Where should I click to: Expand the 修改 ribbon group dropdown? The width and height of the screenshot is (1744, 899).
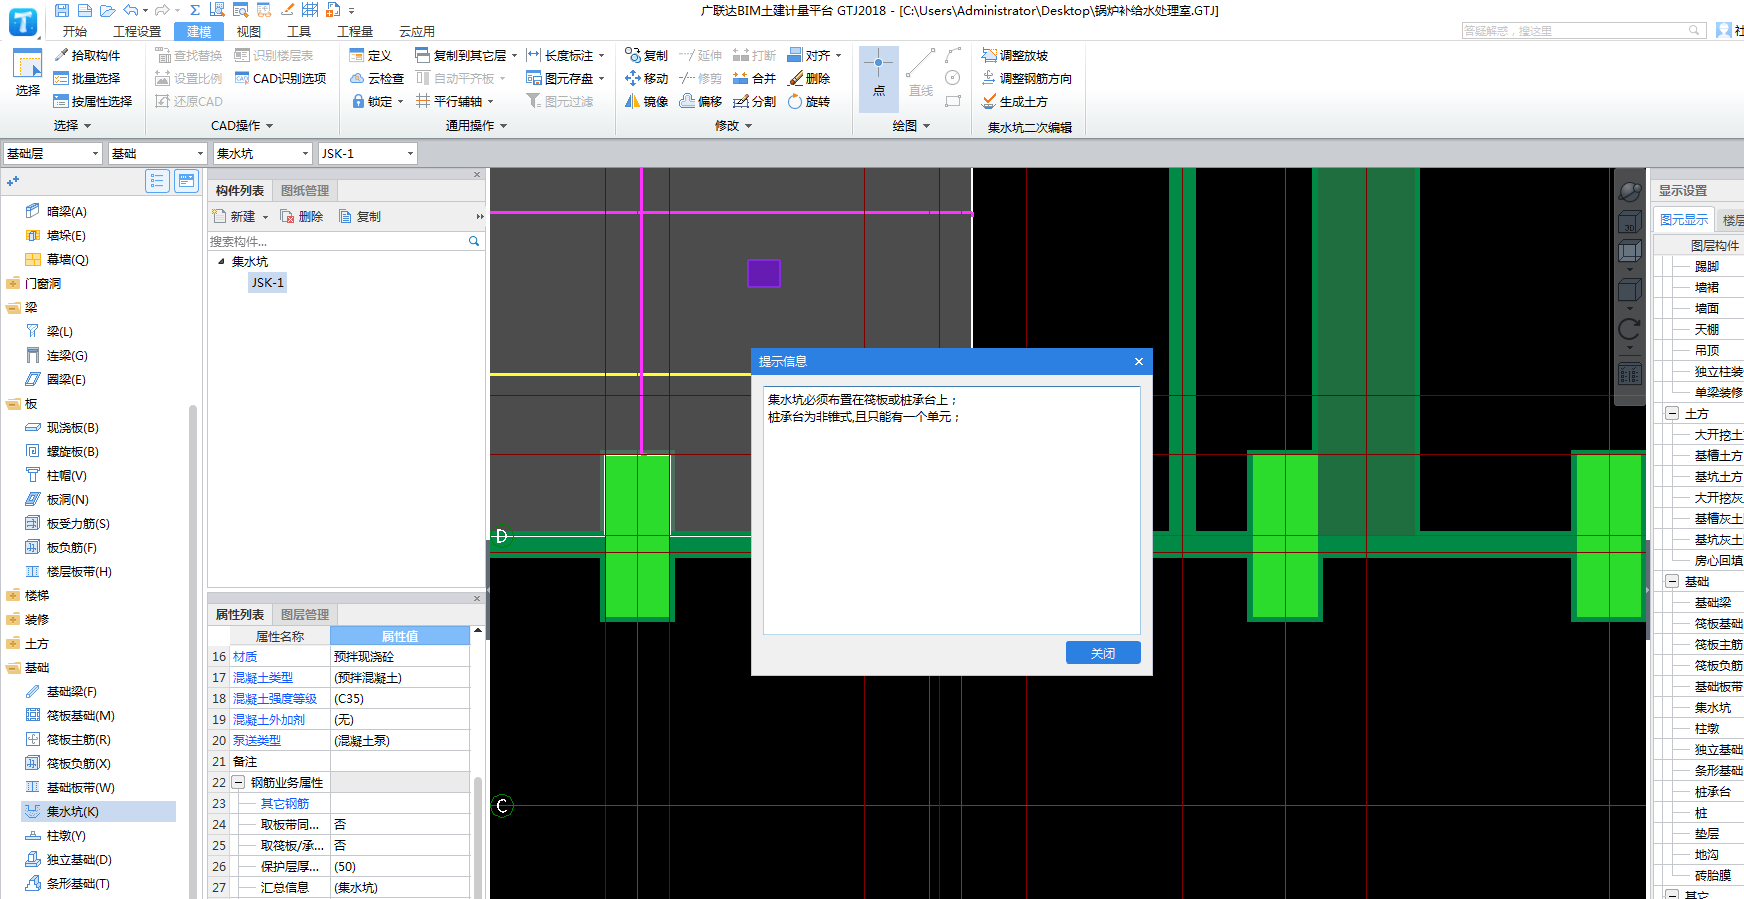[733, 126]
